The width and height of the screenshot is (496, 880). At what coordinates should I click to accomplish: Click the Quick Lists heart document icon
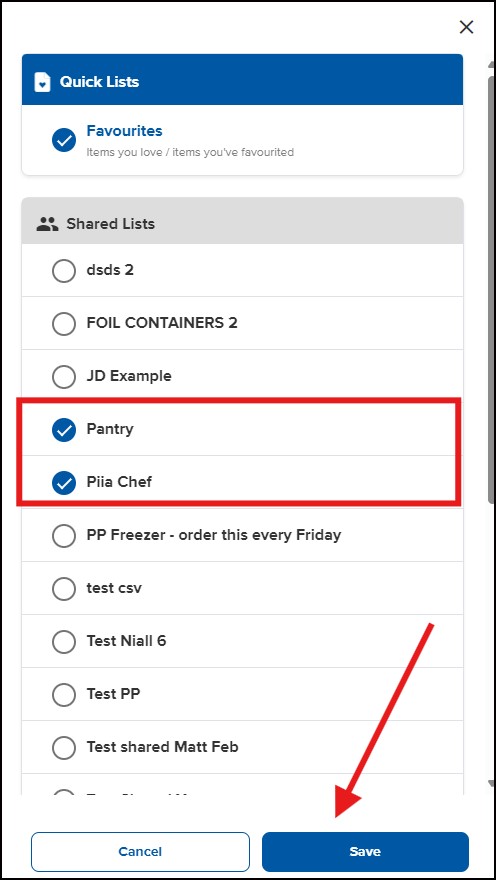point(43,82)
